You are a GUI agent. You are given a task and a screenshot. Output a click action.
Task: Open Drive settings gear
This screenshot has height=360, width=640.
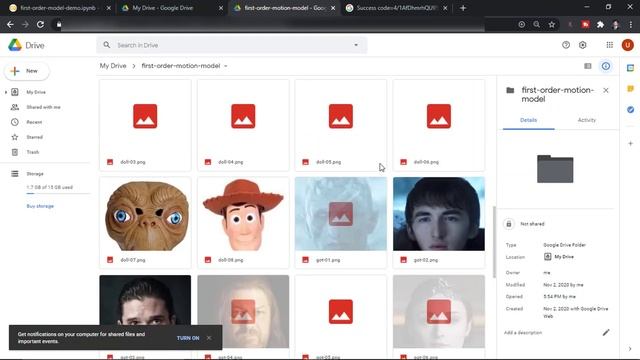pos(582,45)
